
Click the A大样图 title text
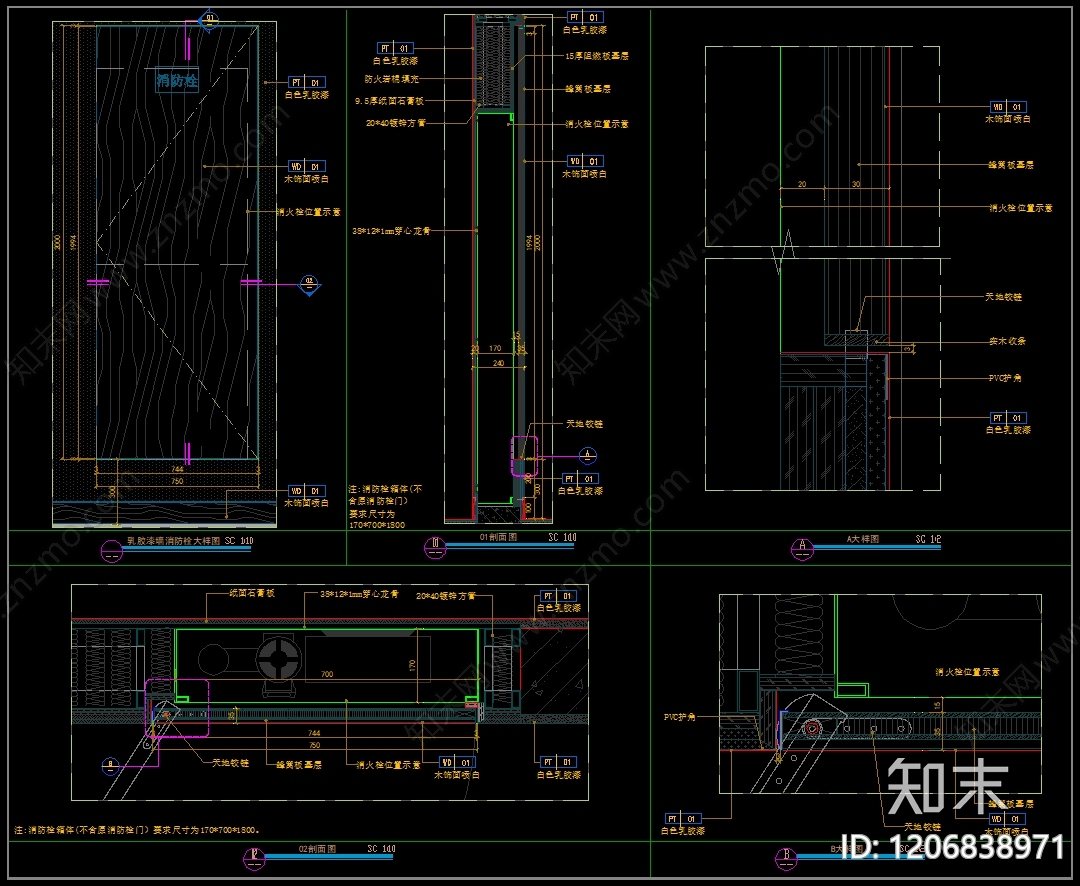pyautogui.click(x=862, y=539)
